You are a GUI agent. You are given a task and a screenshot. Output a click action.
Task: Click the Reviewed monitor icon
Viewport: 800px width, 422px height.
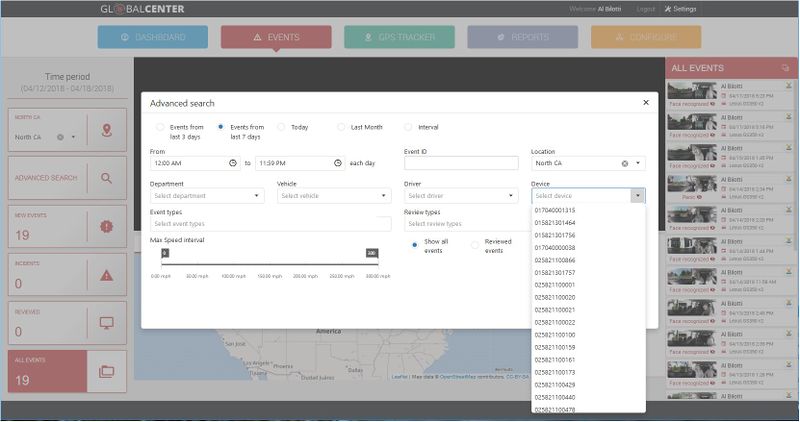107,323
